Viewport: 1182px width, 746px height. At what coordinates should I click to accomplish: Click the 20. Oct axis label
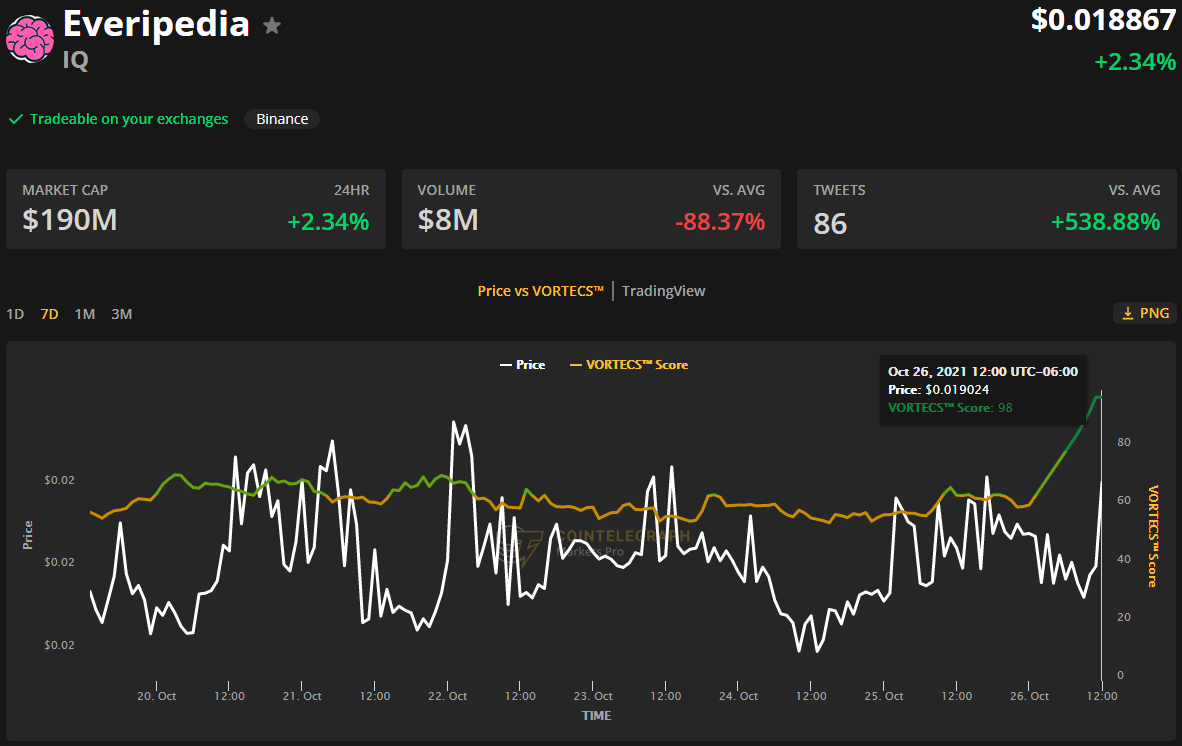157,696
